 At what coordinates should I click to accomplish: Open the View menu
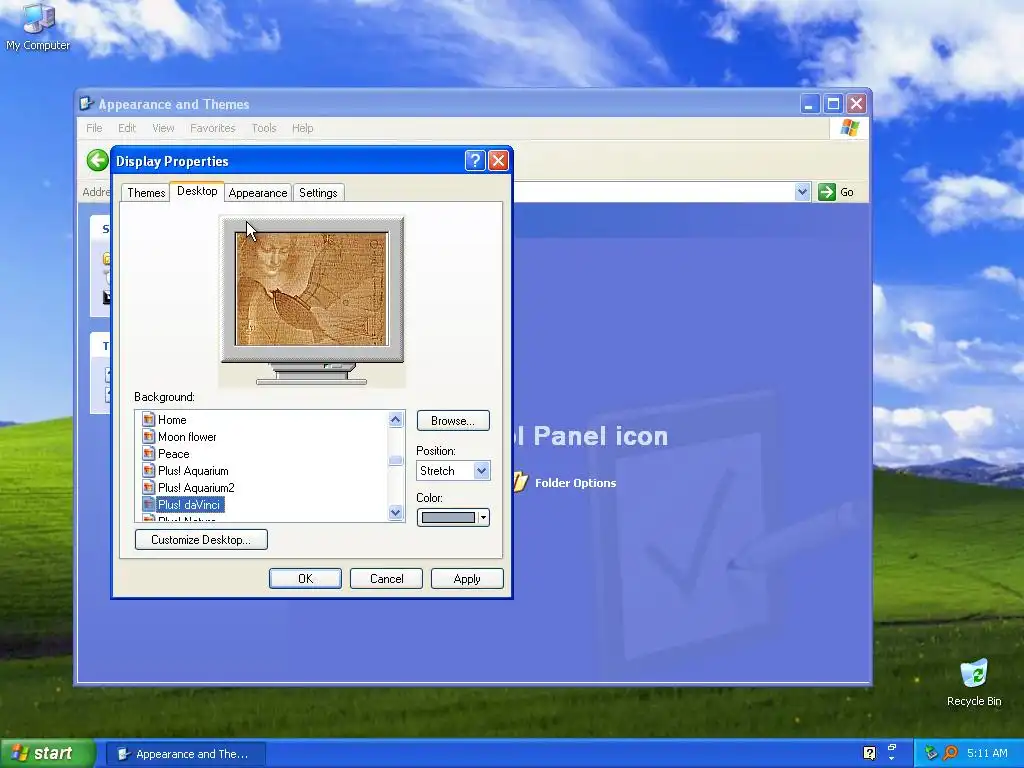coord(163,128)
